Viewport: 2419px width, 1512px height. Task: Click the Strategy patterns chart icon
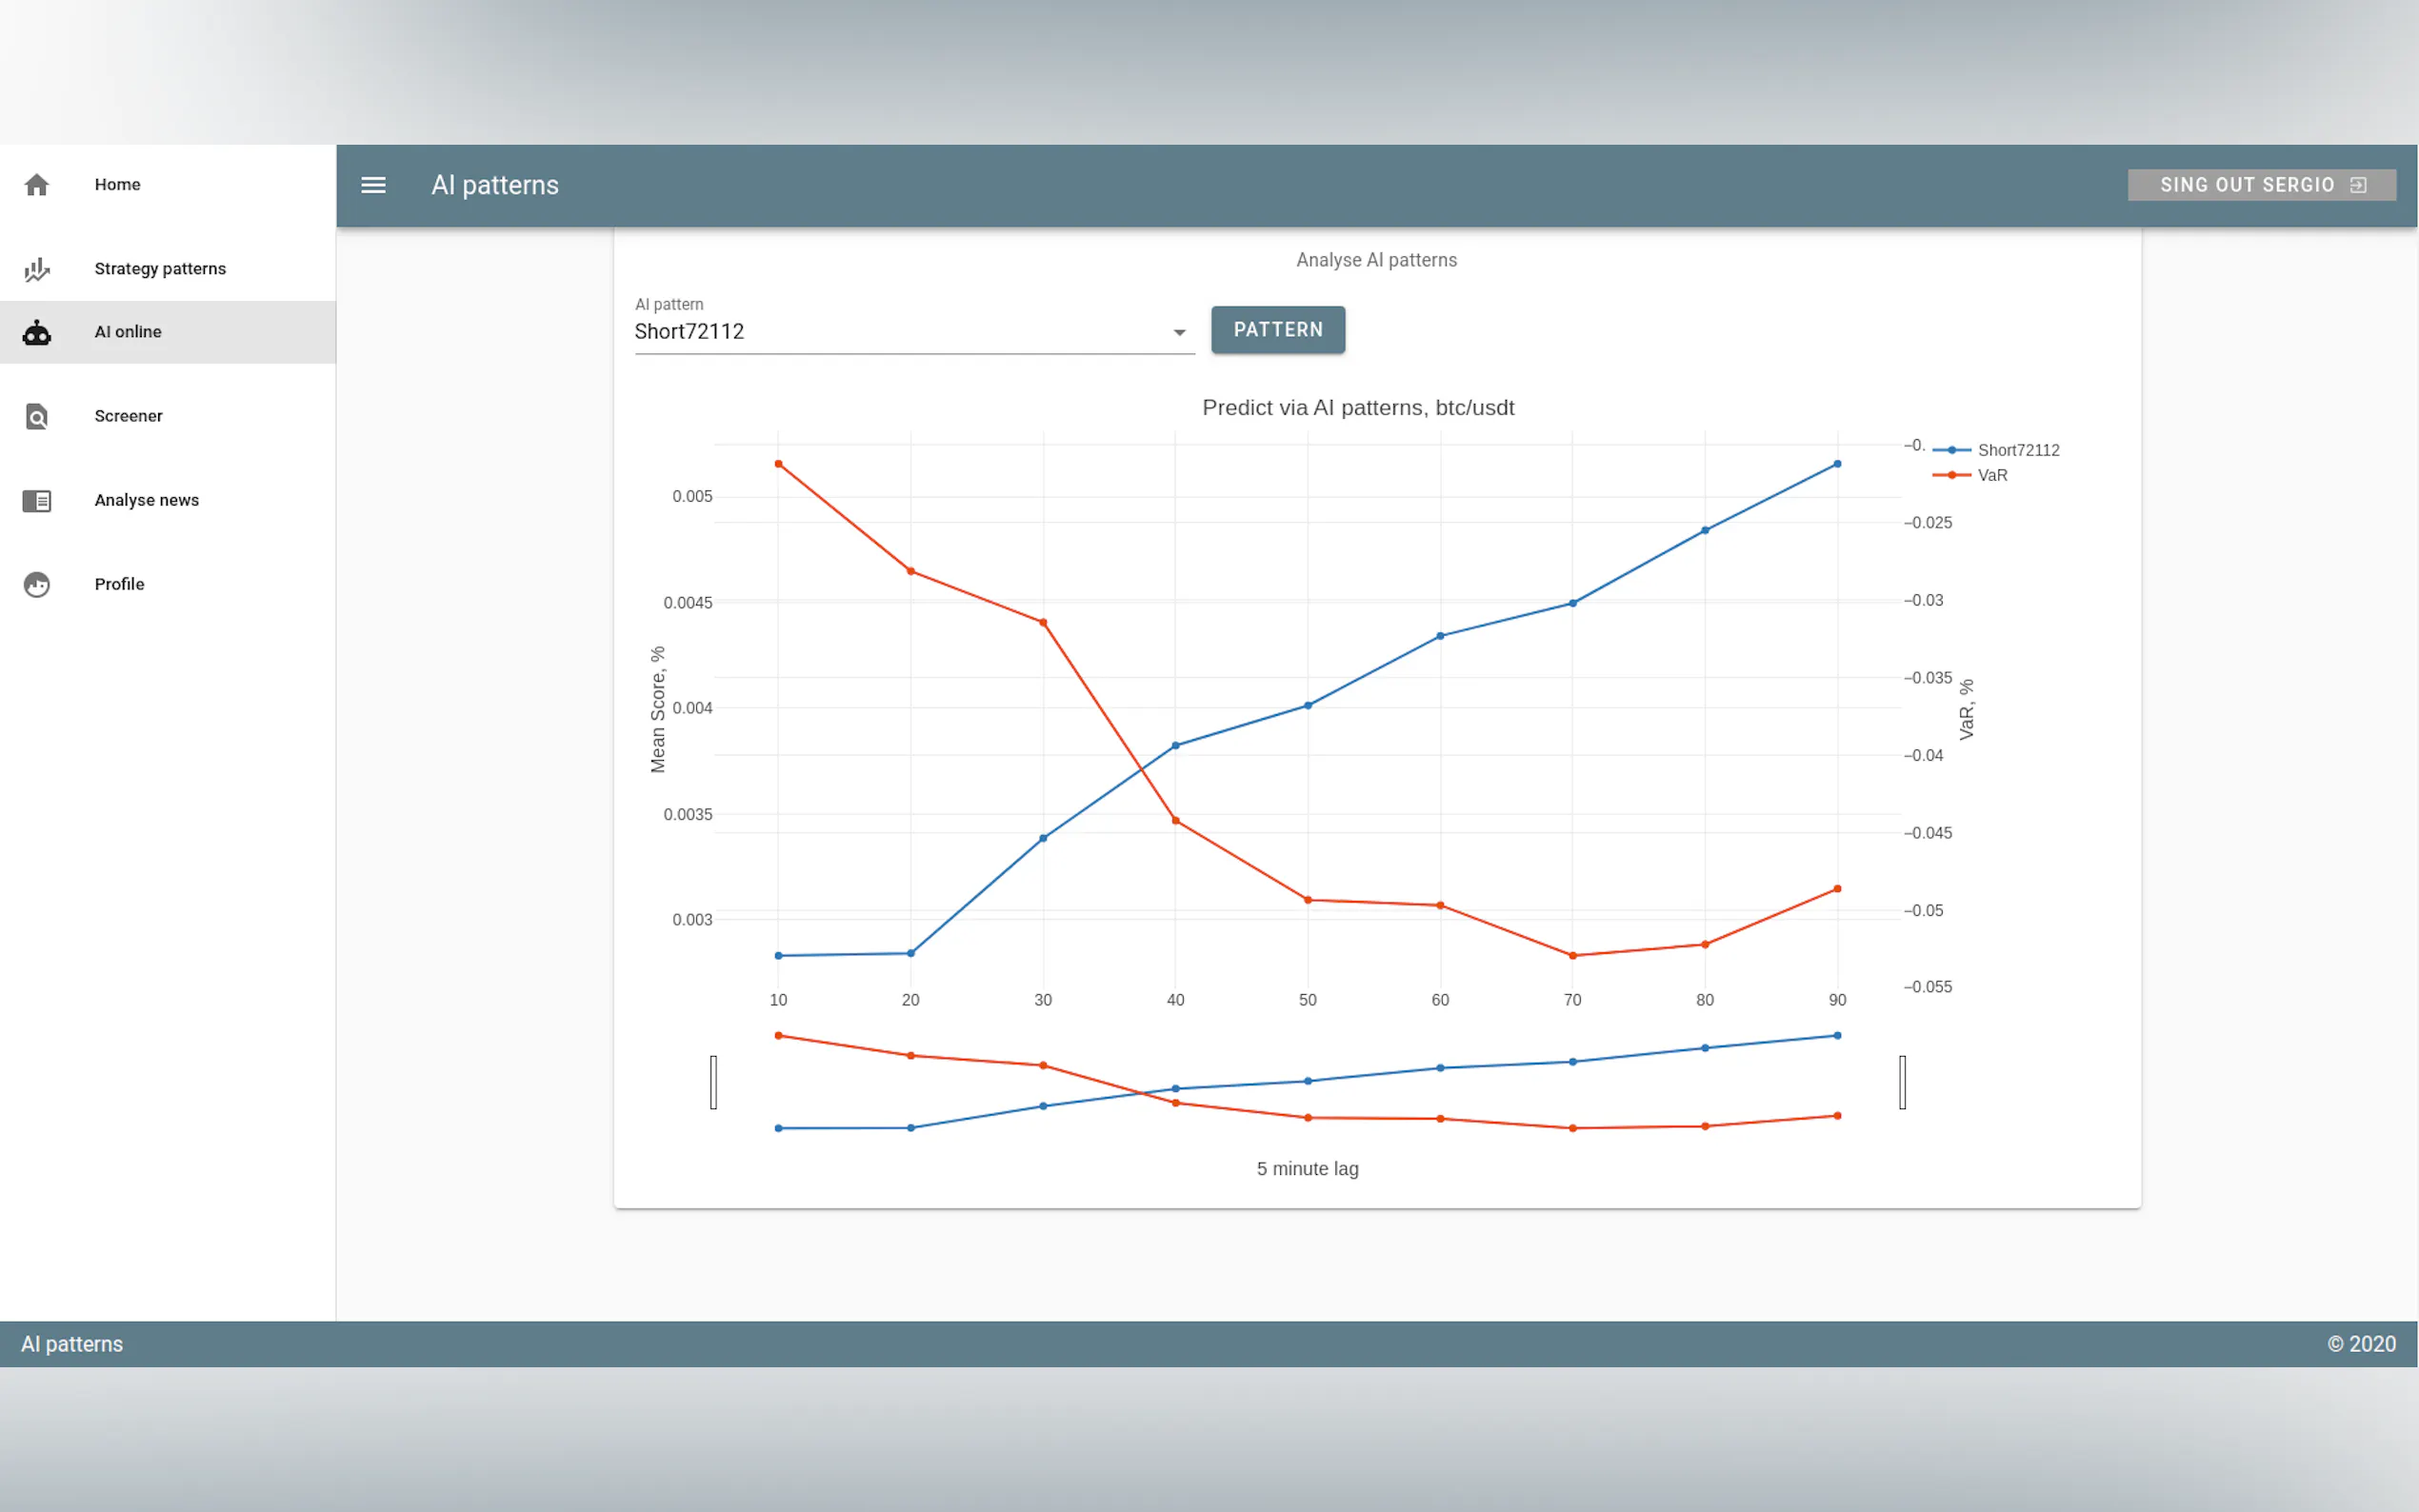(37, 269)
